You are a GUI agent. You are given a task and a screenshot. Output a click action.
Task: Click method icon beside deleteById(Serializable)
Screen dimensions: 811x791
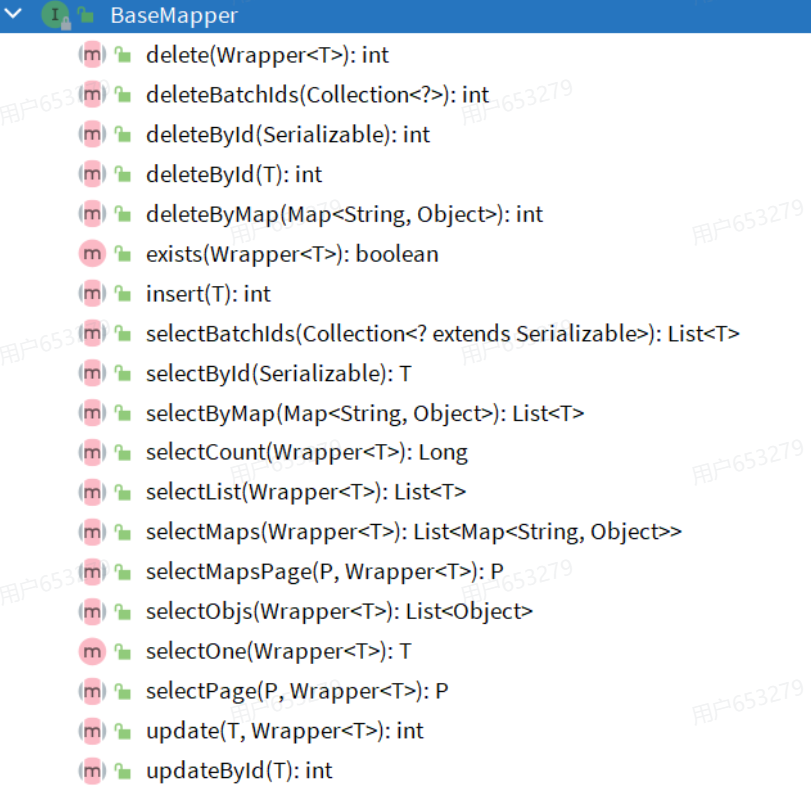[x=92, y=134]
